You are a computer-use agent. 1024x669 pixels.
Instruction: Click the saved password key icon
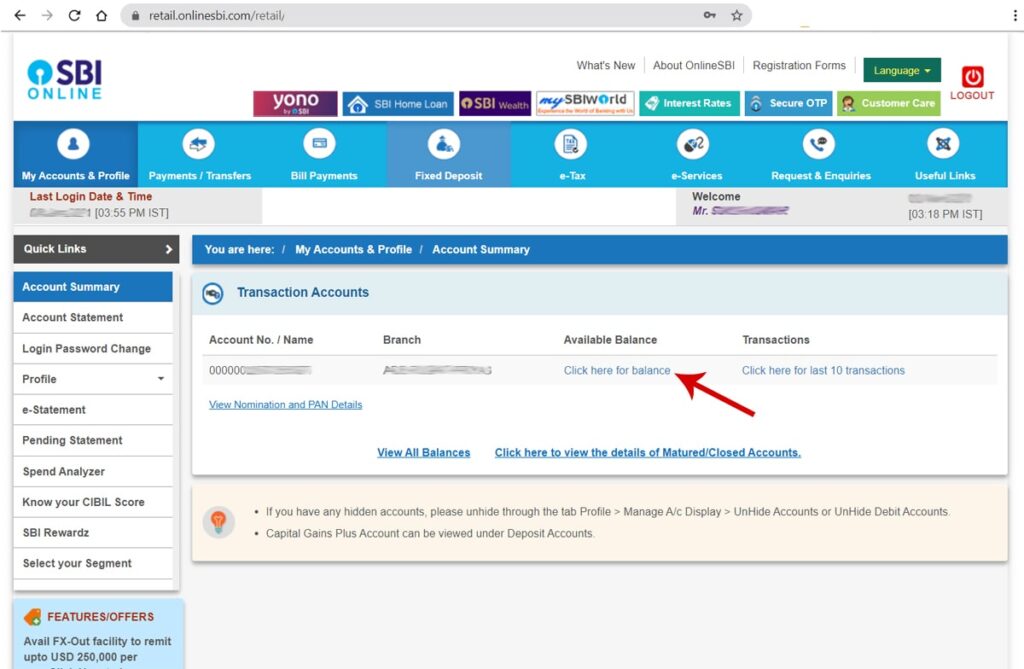pos(709,15)
